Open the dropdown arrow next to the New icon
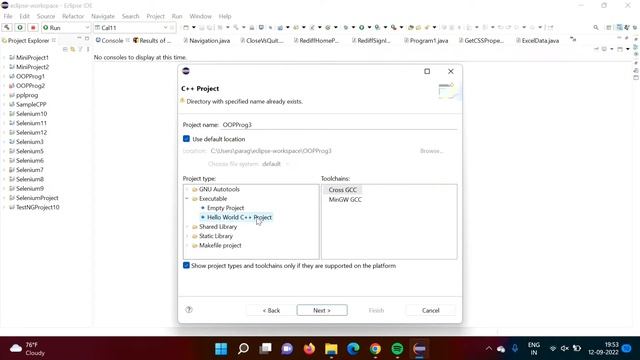Viewport: 640px width, 360px height. tap(193, 27)
